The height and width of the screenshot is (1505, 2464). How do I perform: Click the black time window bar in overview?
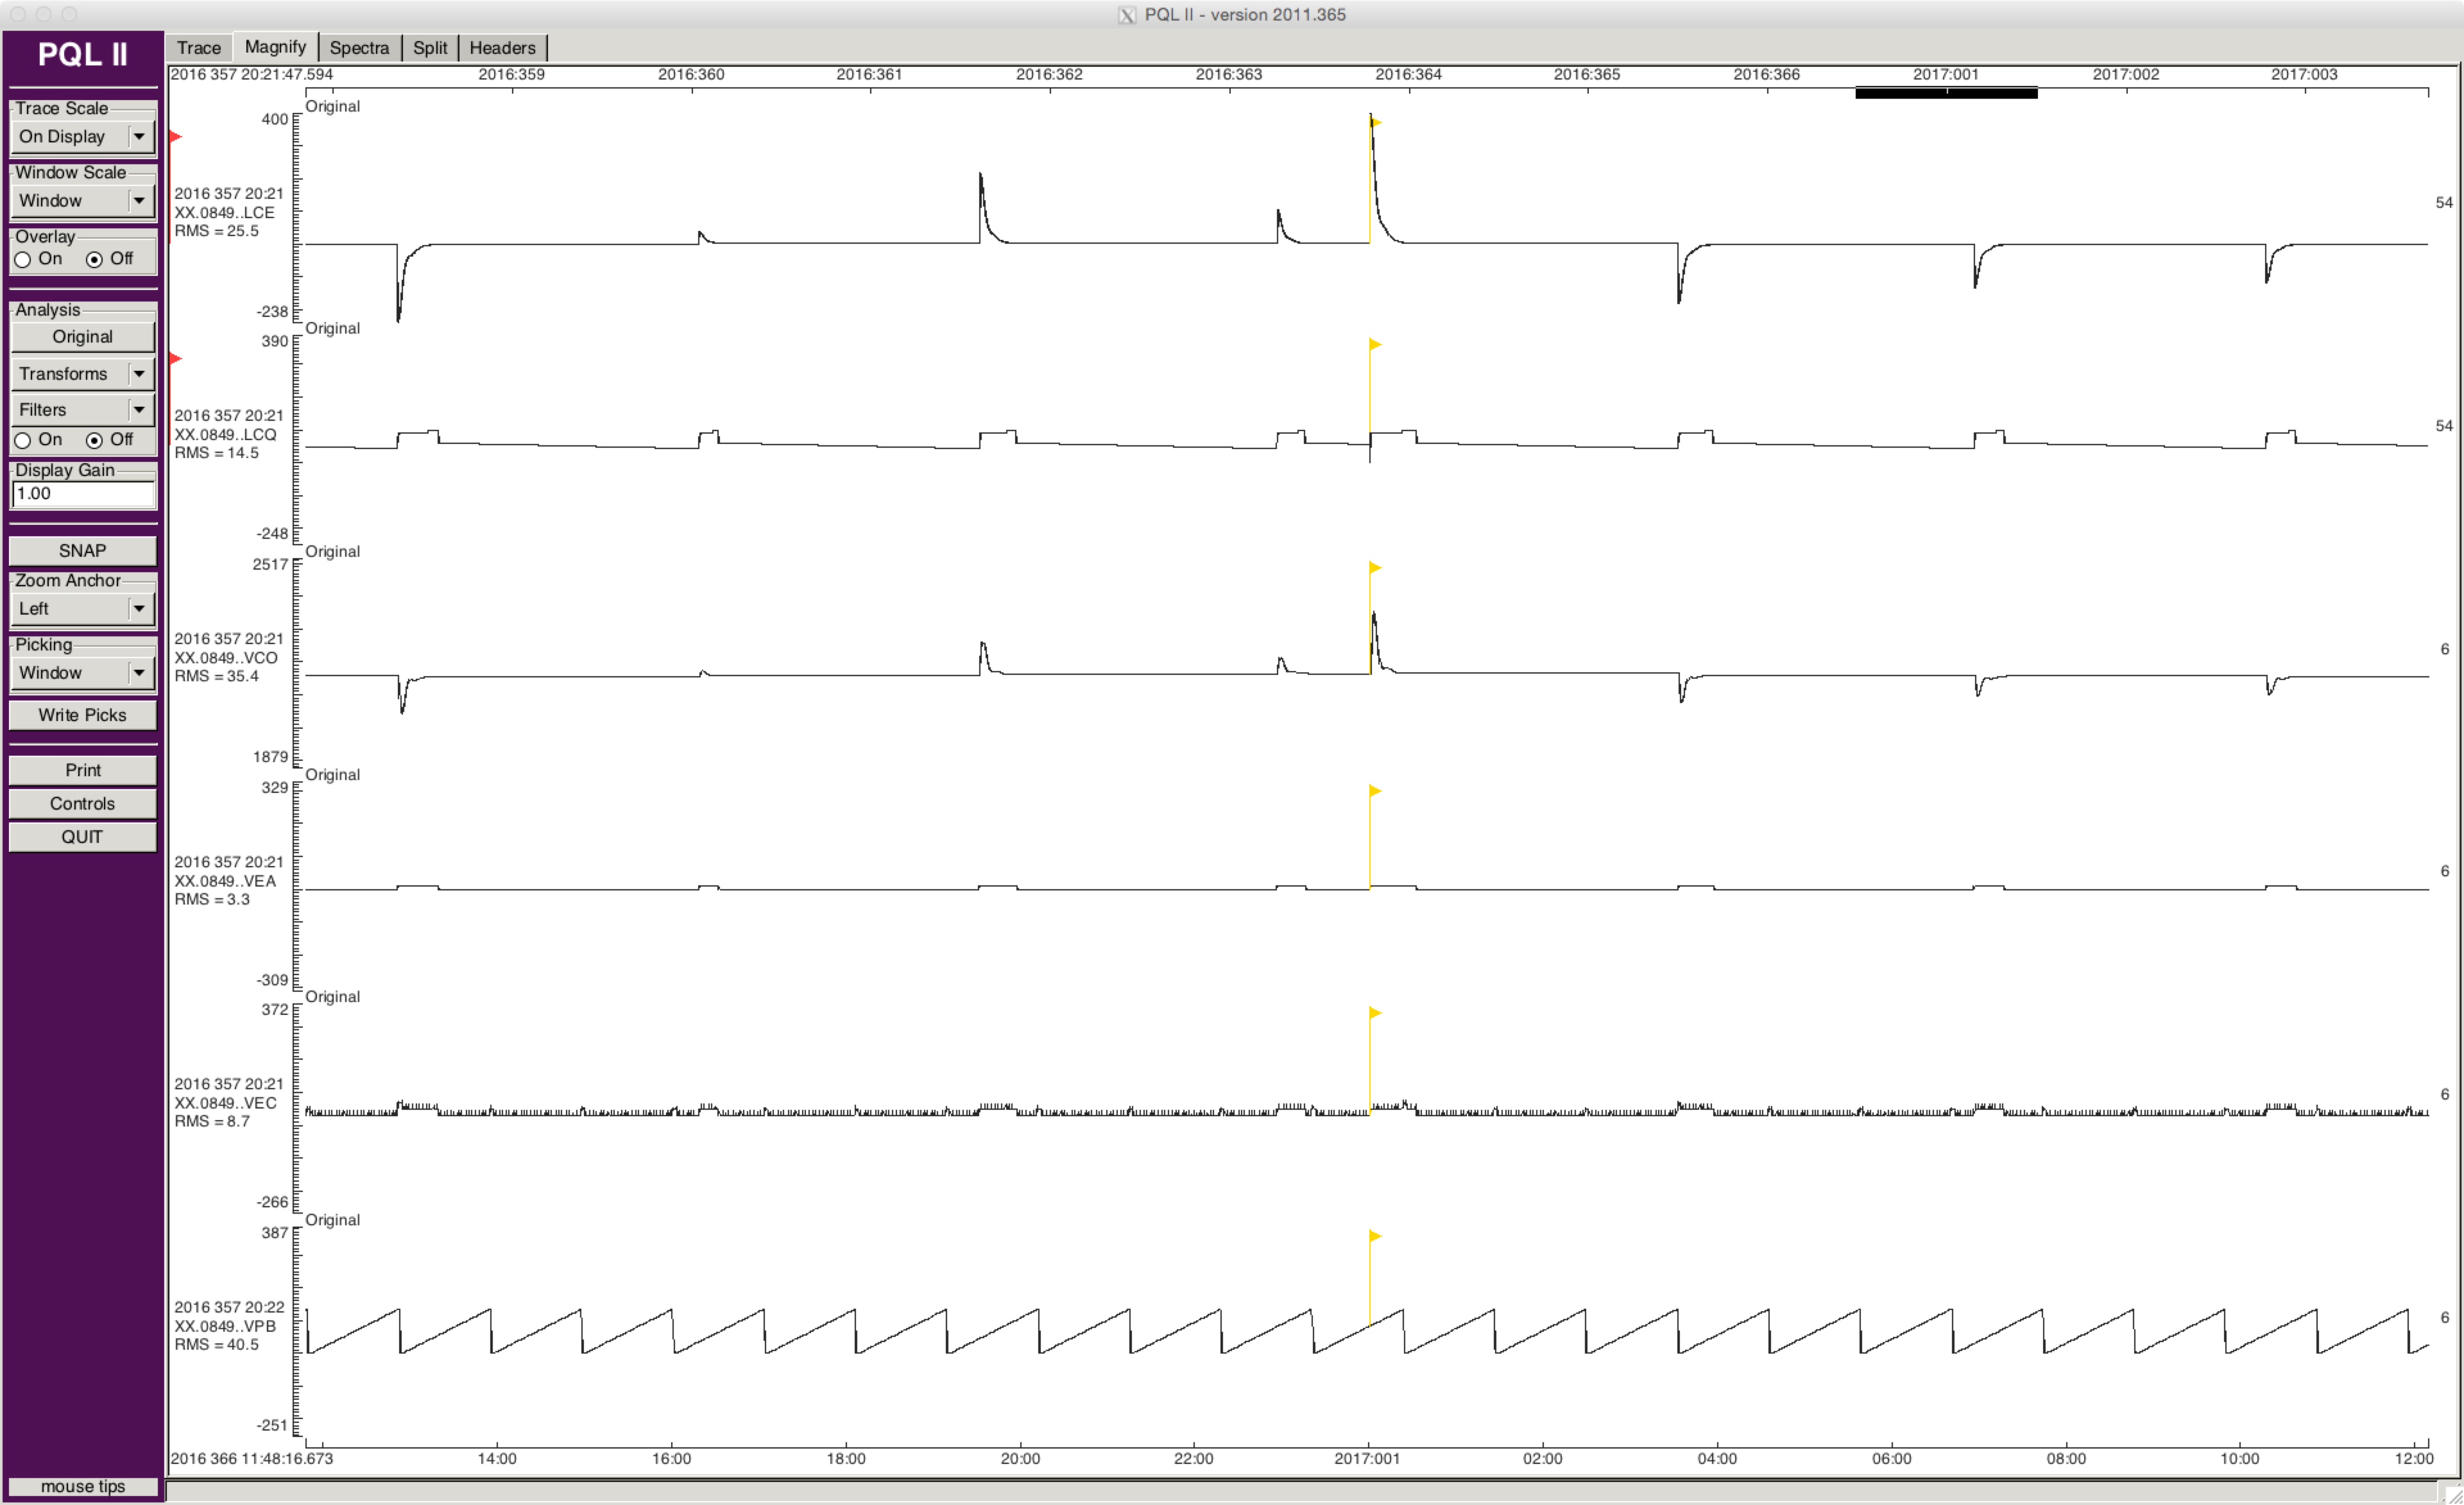point(1945,93)
